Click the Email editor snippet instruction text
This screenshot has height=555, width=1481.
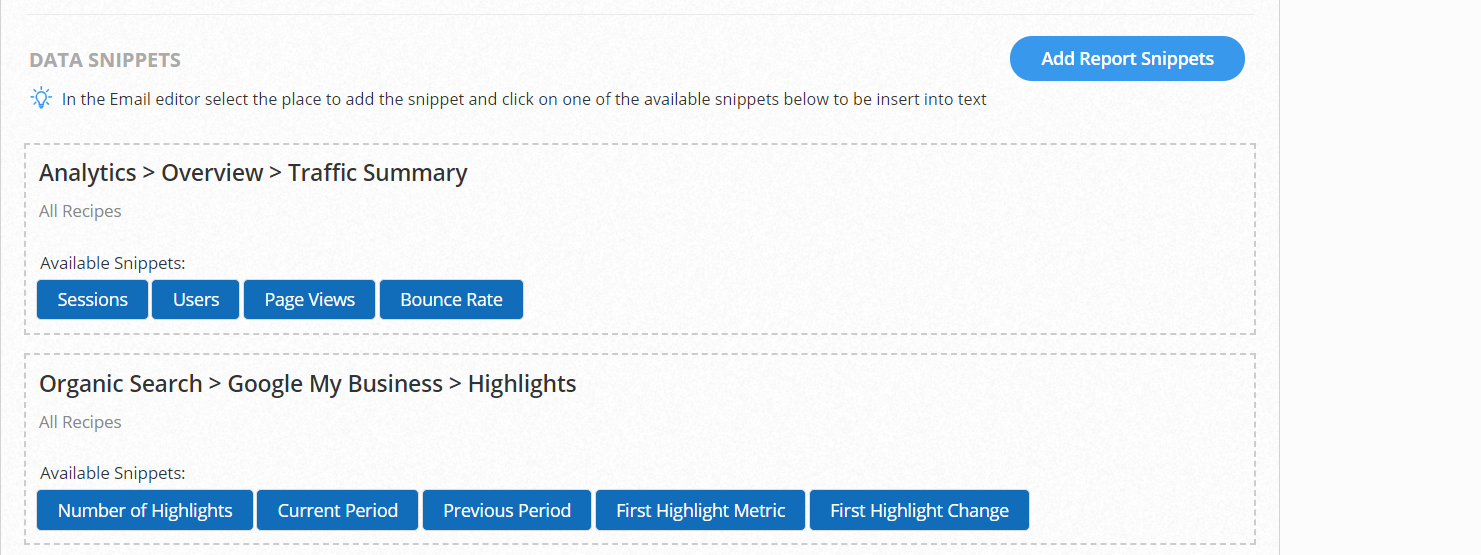pyautogui.click(x=524, y=99)
